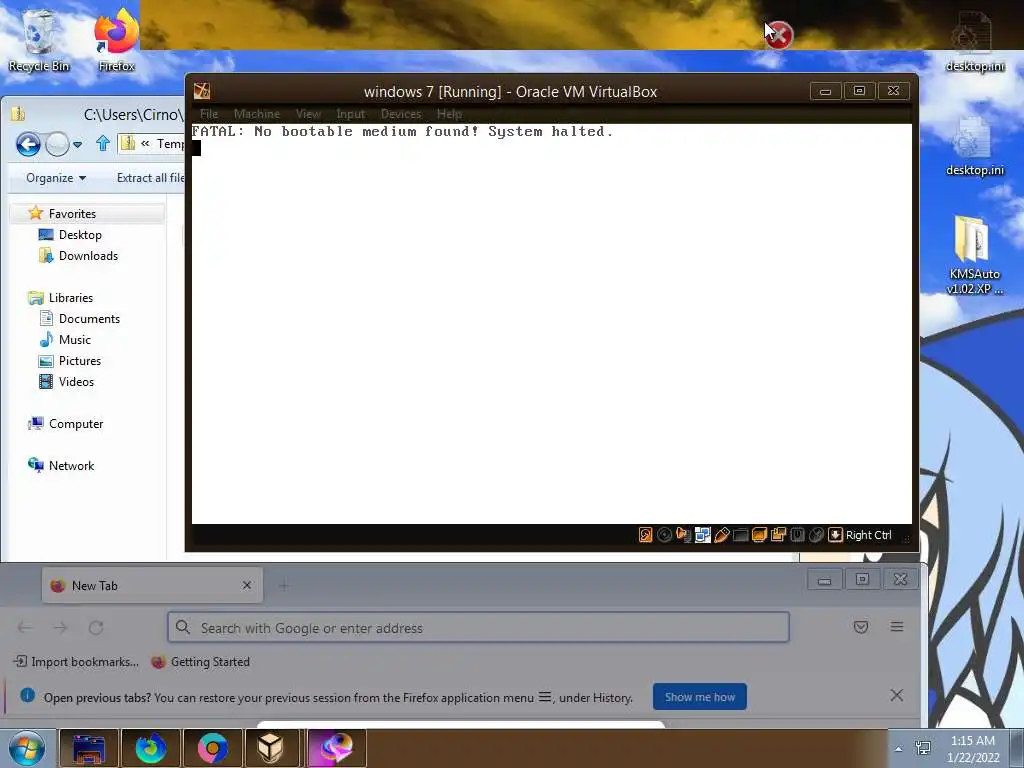Screen dimensions: 1024x768
Task: Open the File menu in VirtualBox
Action: pos(209,114)
